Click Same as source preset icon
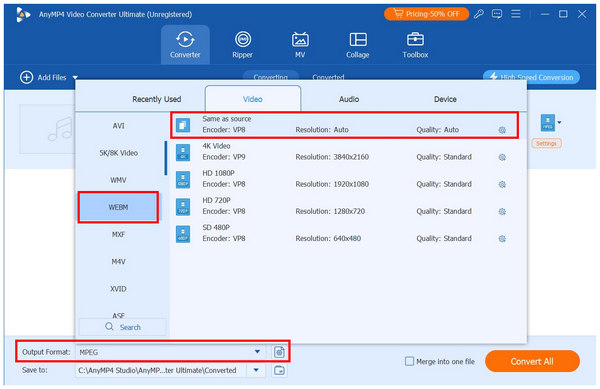Screen dimensions: 600x389 tap(183, 125)
